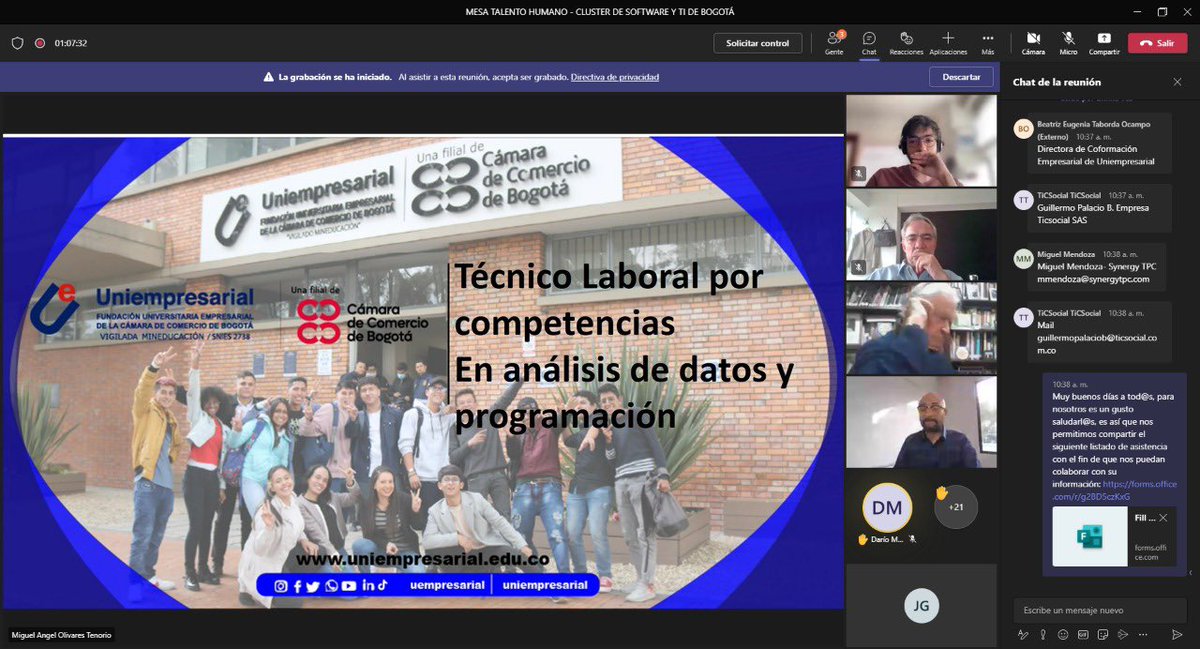
Task: Dismiss the Fill link preview
Action: coord(1163,518)
